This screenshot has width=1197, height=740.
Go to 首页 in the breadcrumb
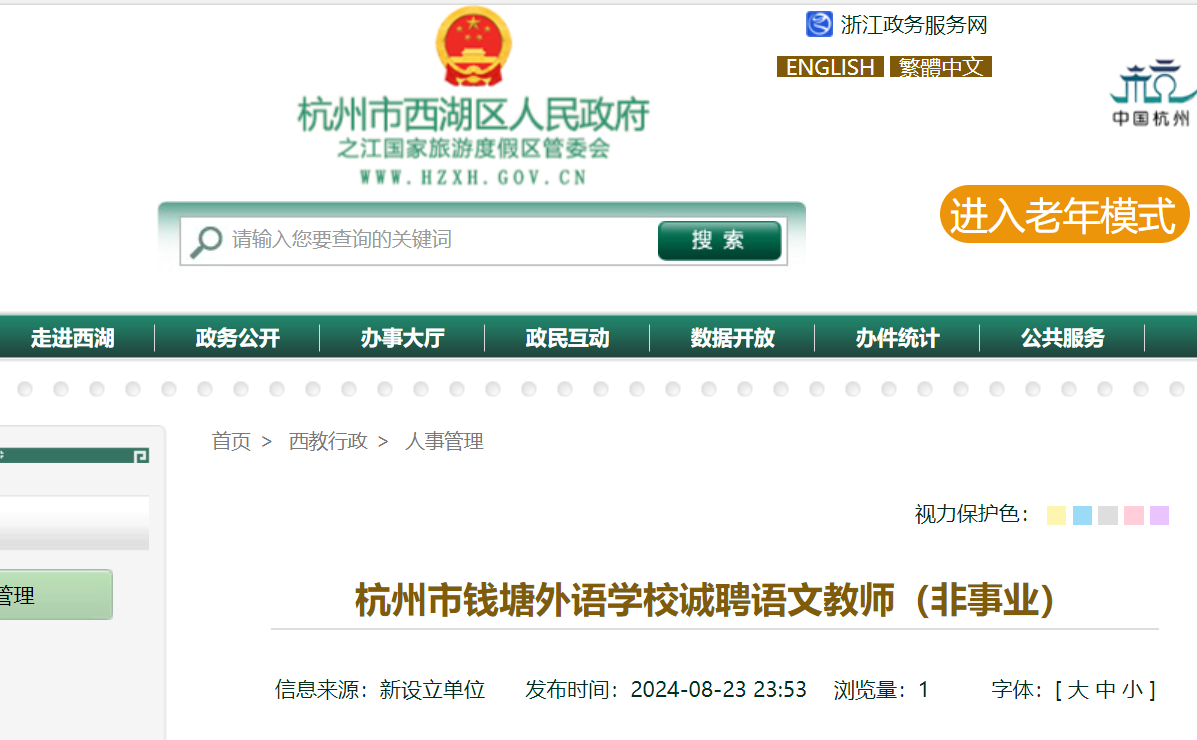click(x=231, y=441)
